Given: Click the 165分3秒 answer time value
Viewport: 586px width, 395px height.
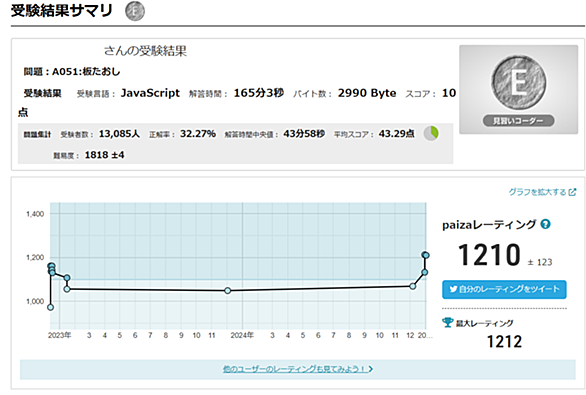Looking at the screenshot, I should 259,93.
